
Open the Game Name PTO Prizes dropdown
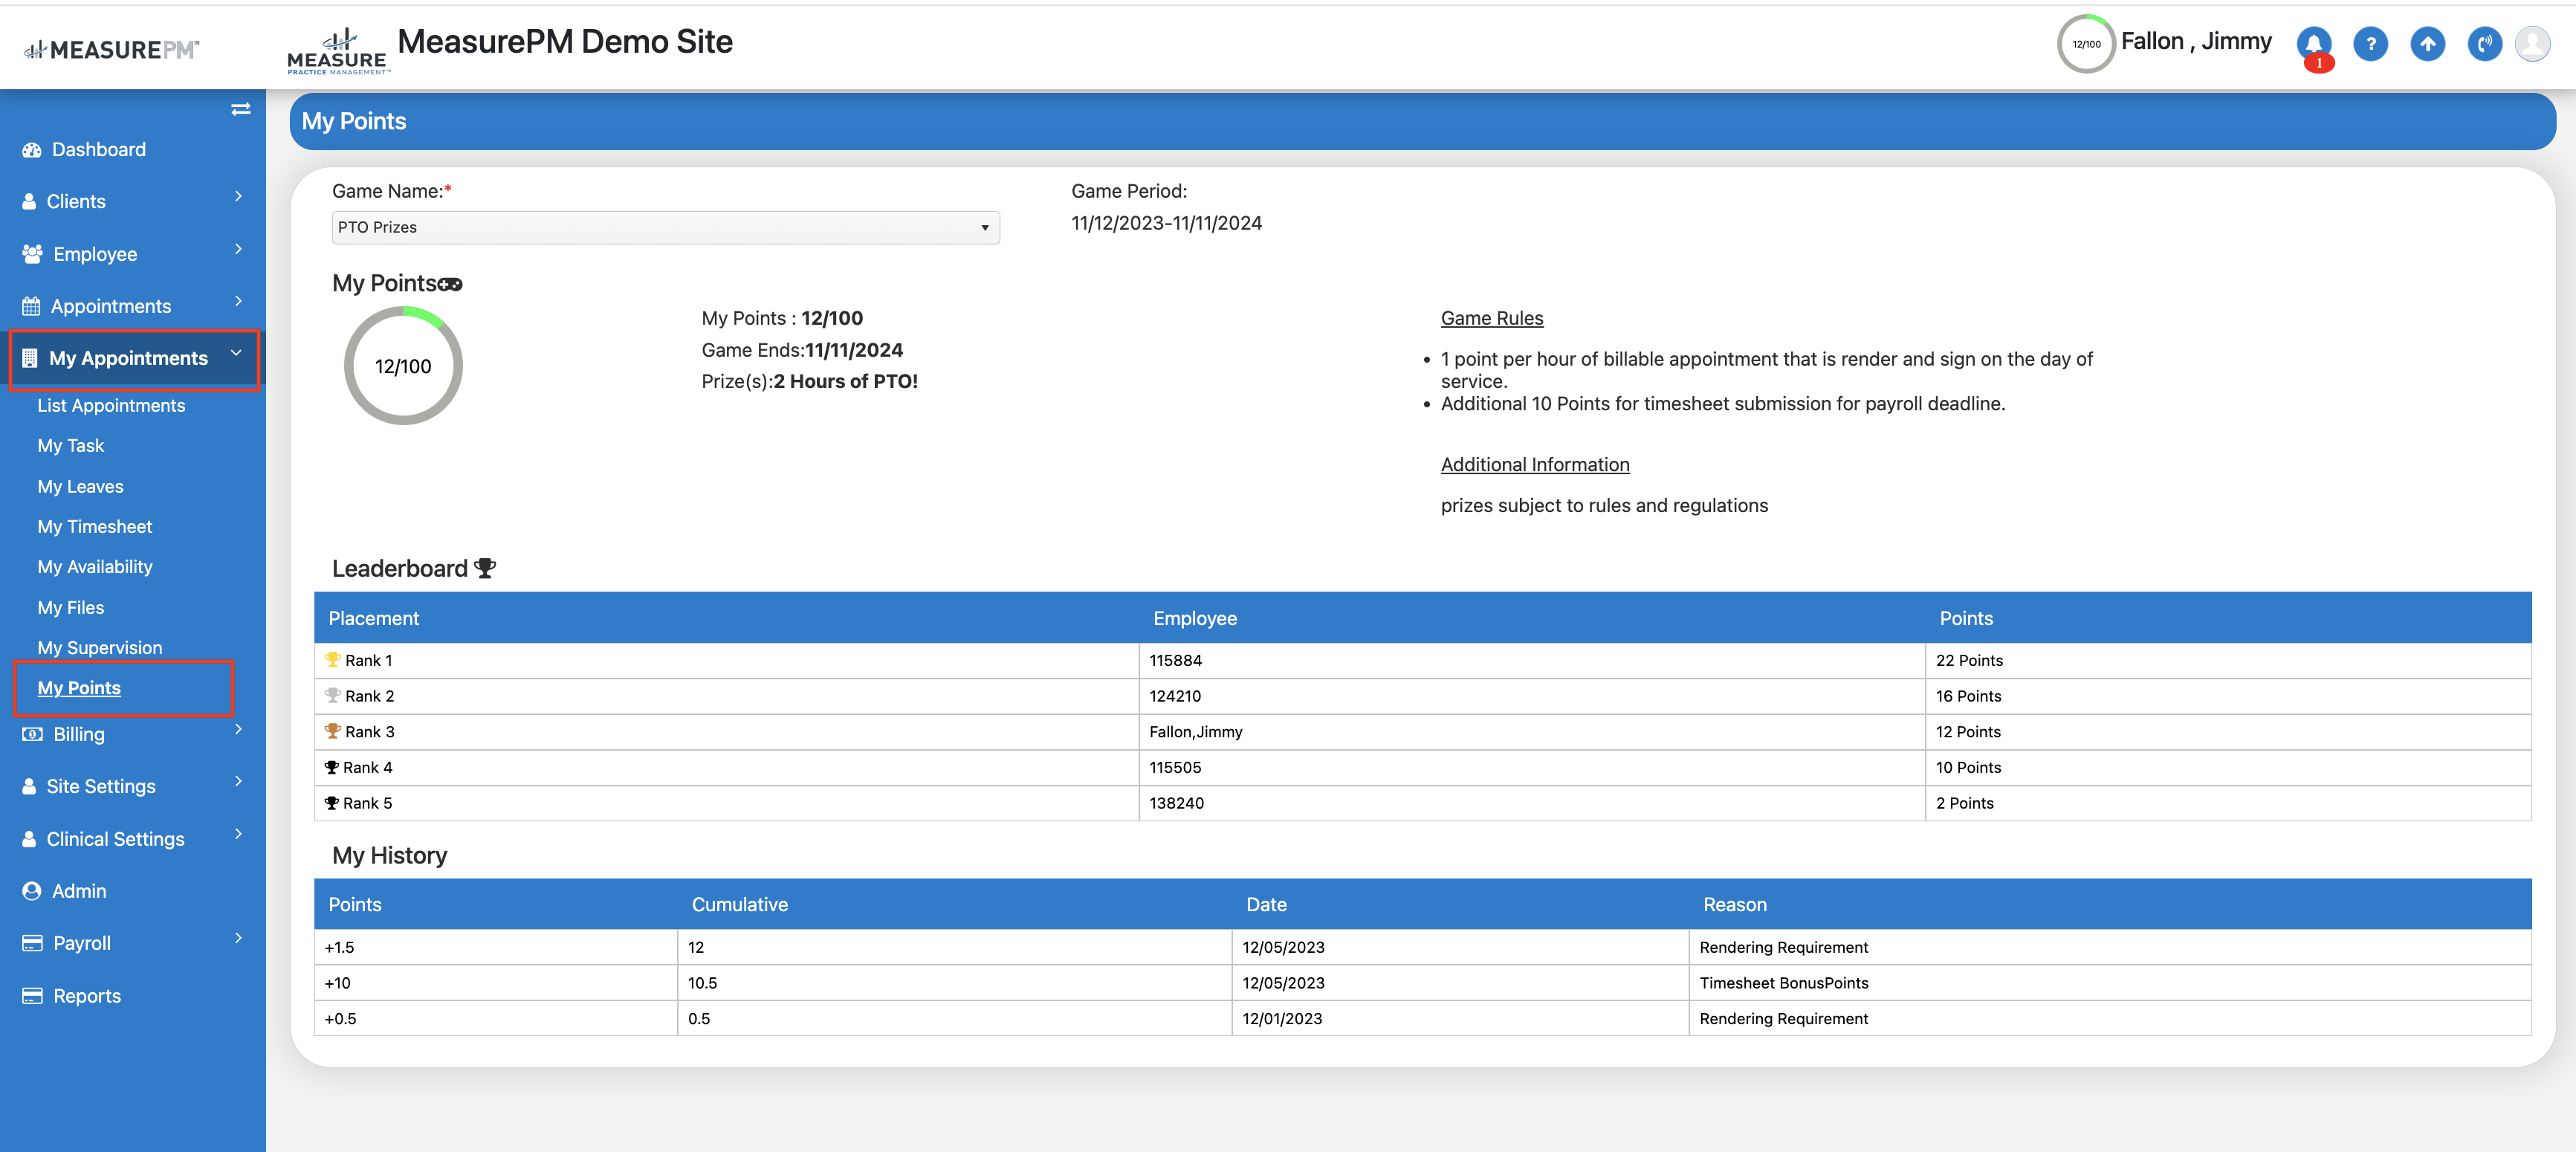(x=665, y=228)
